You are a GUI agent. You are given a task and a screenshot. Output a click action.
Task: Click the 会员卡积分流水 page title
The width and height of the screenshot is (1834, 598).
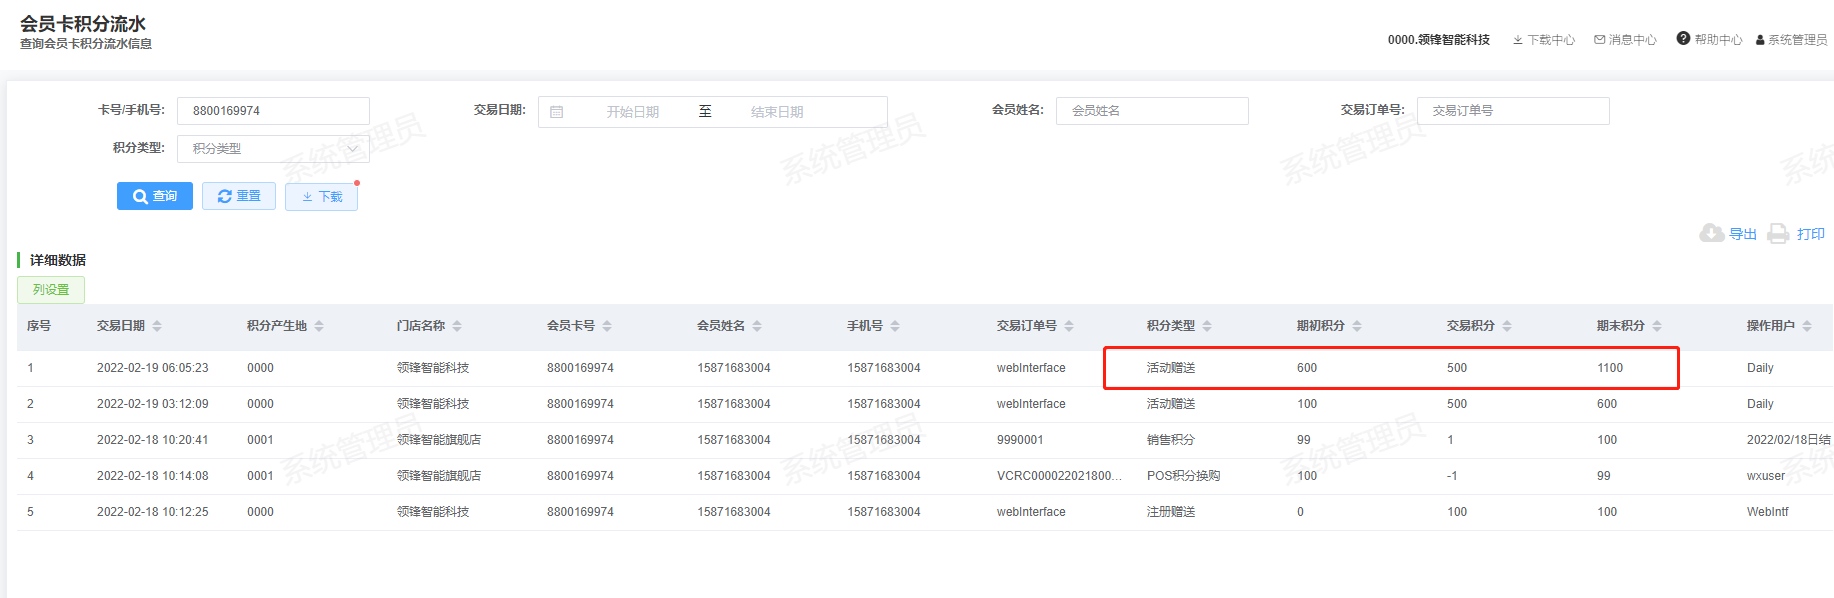click(83, 24)
